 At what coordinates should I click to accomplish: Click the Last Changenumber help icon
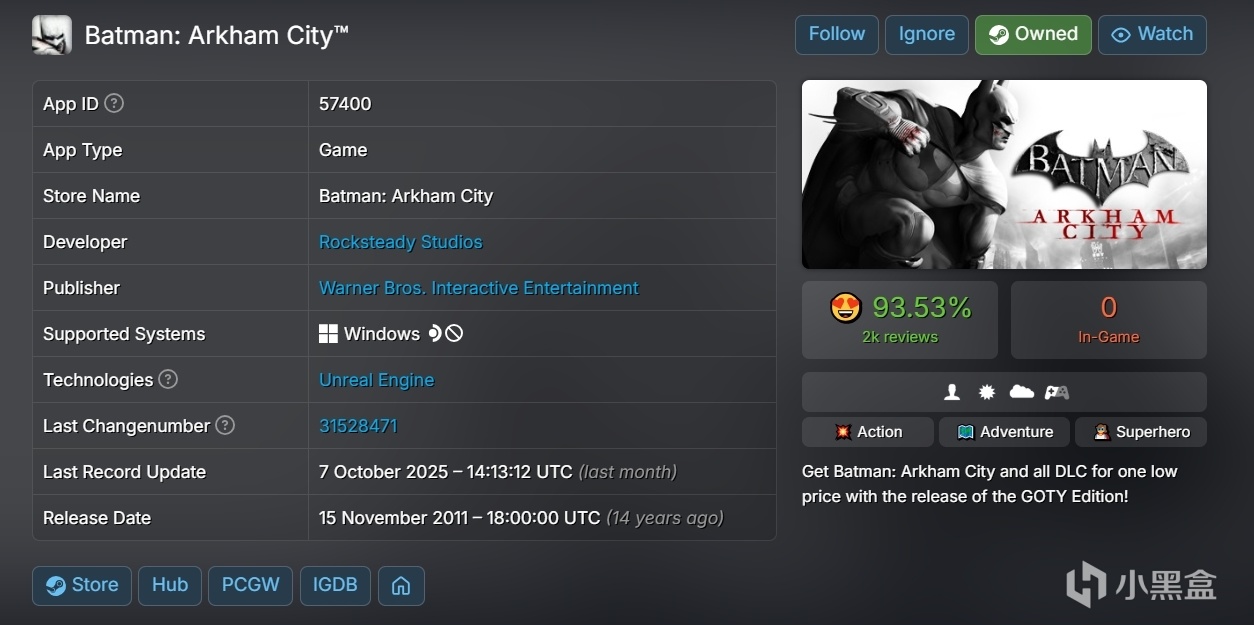click(225, 425)
